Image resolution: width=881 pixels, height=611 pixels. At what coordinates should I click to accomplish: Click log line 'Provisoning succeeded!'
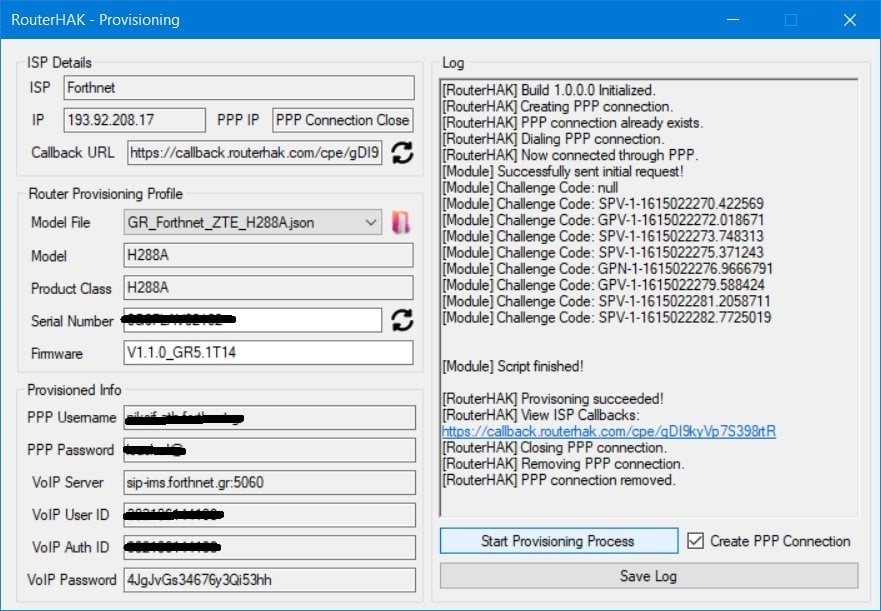(x=553, y=399)
